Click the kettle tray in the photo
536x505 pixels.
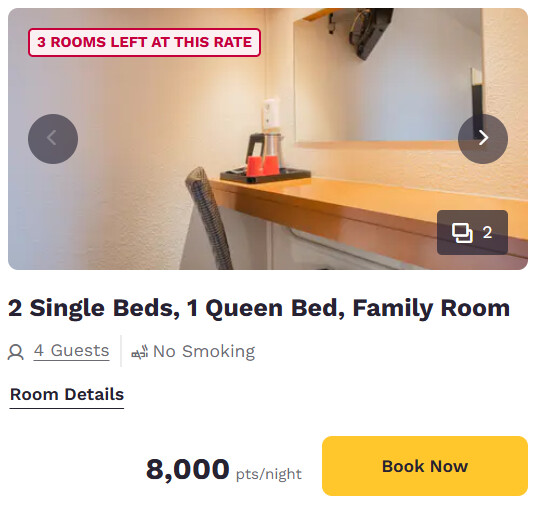265,176
